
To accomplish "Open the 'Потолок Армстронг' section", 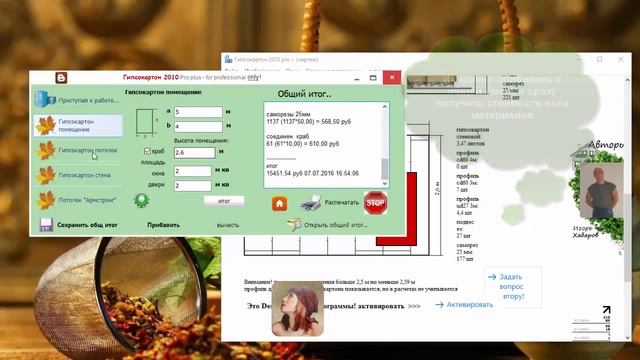I will [87, 200].
